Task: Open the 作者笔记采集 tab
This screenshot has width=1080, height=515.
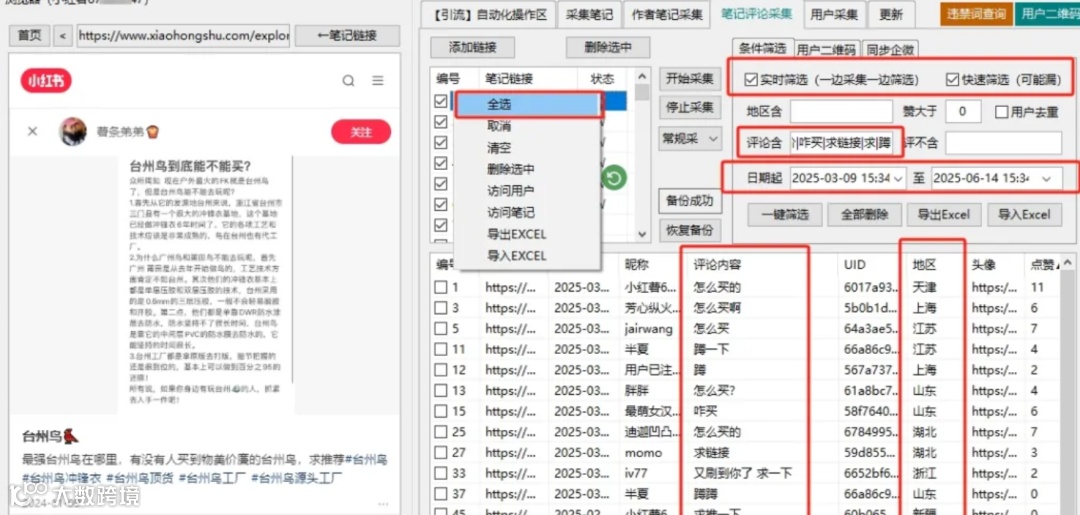Action: click(x=665, y=14)
